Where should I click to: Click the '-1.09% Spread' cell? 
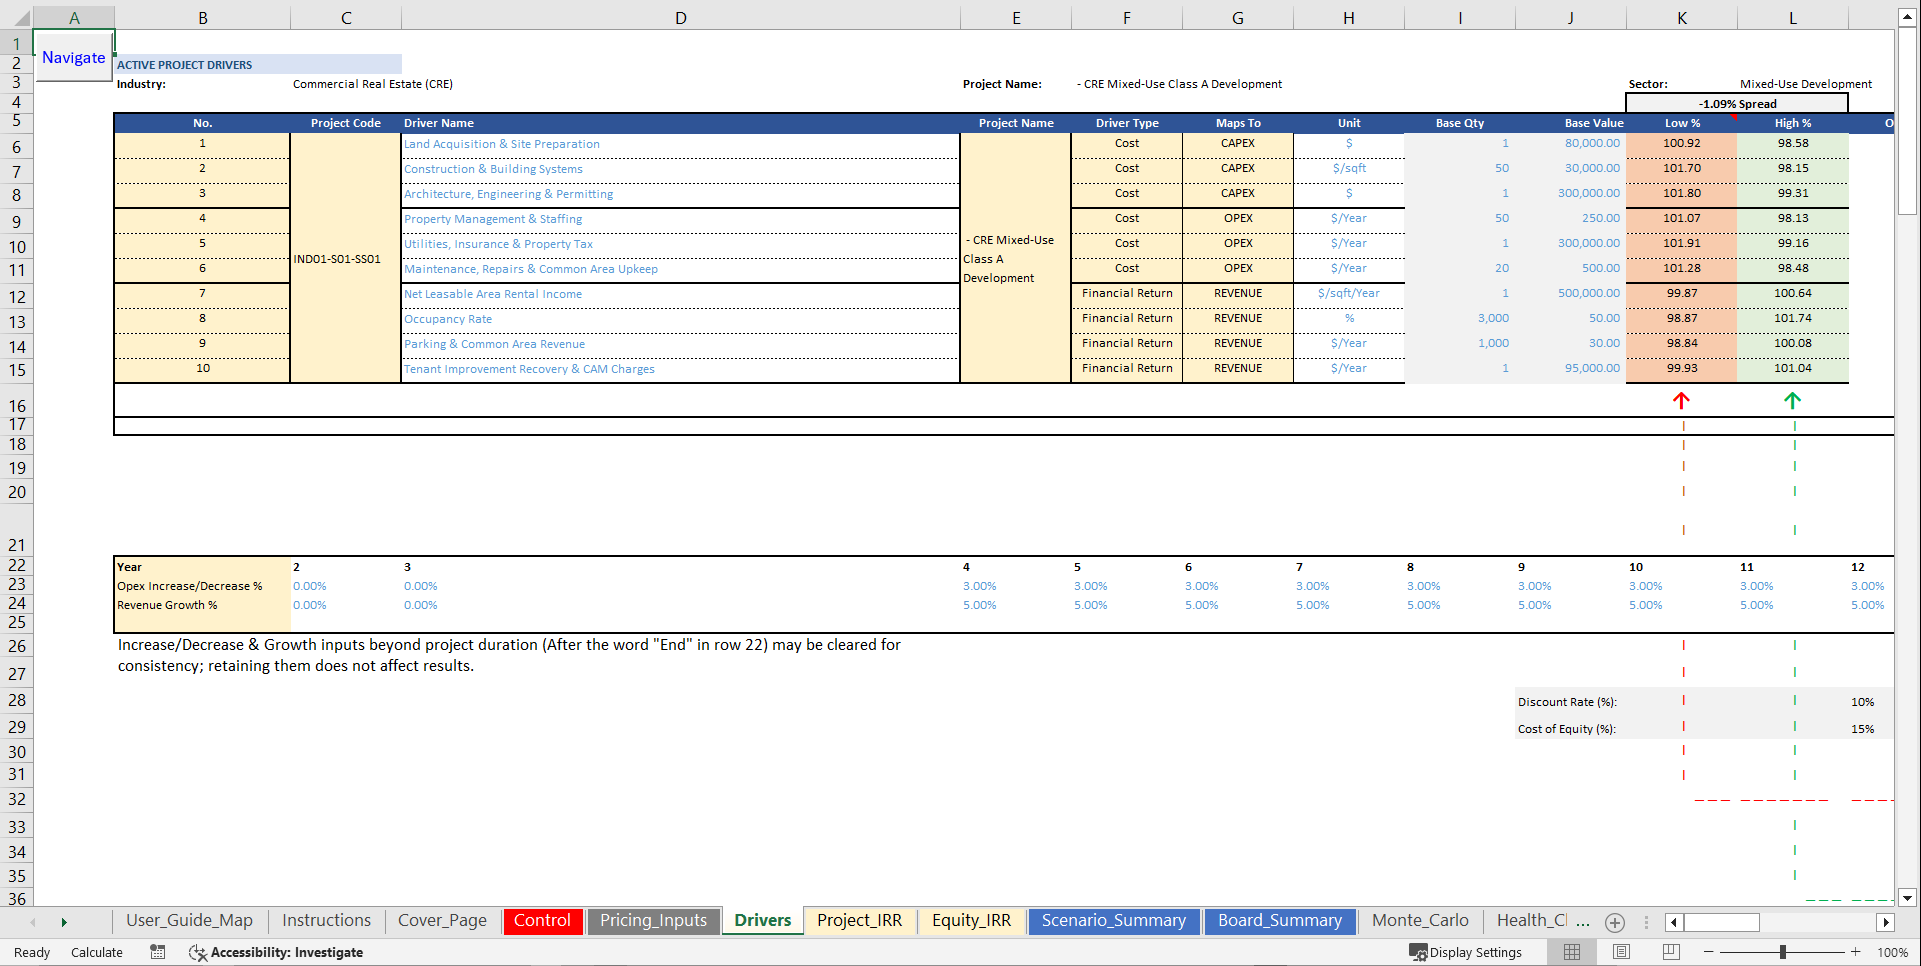[x=1737, y=103]
